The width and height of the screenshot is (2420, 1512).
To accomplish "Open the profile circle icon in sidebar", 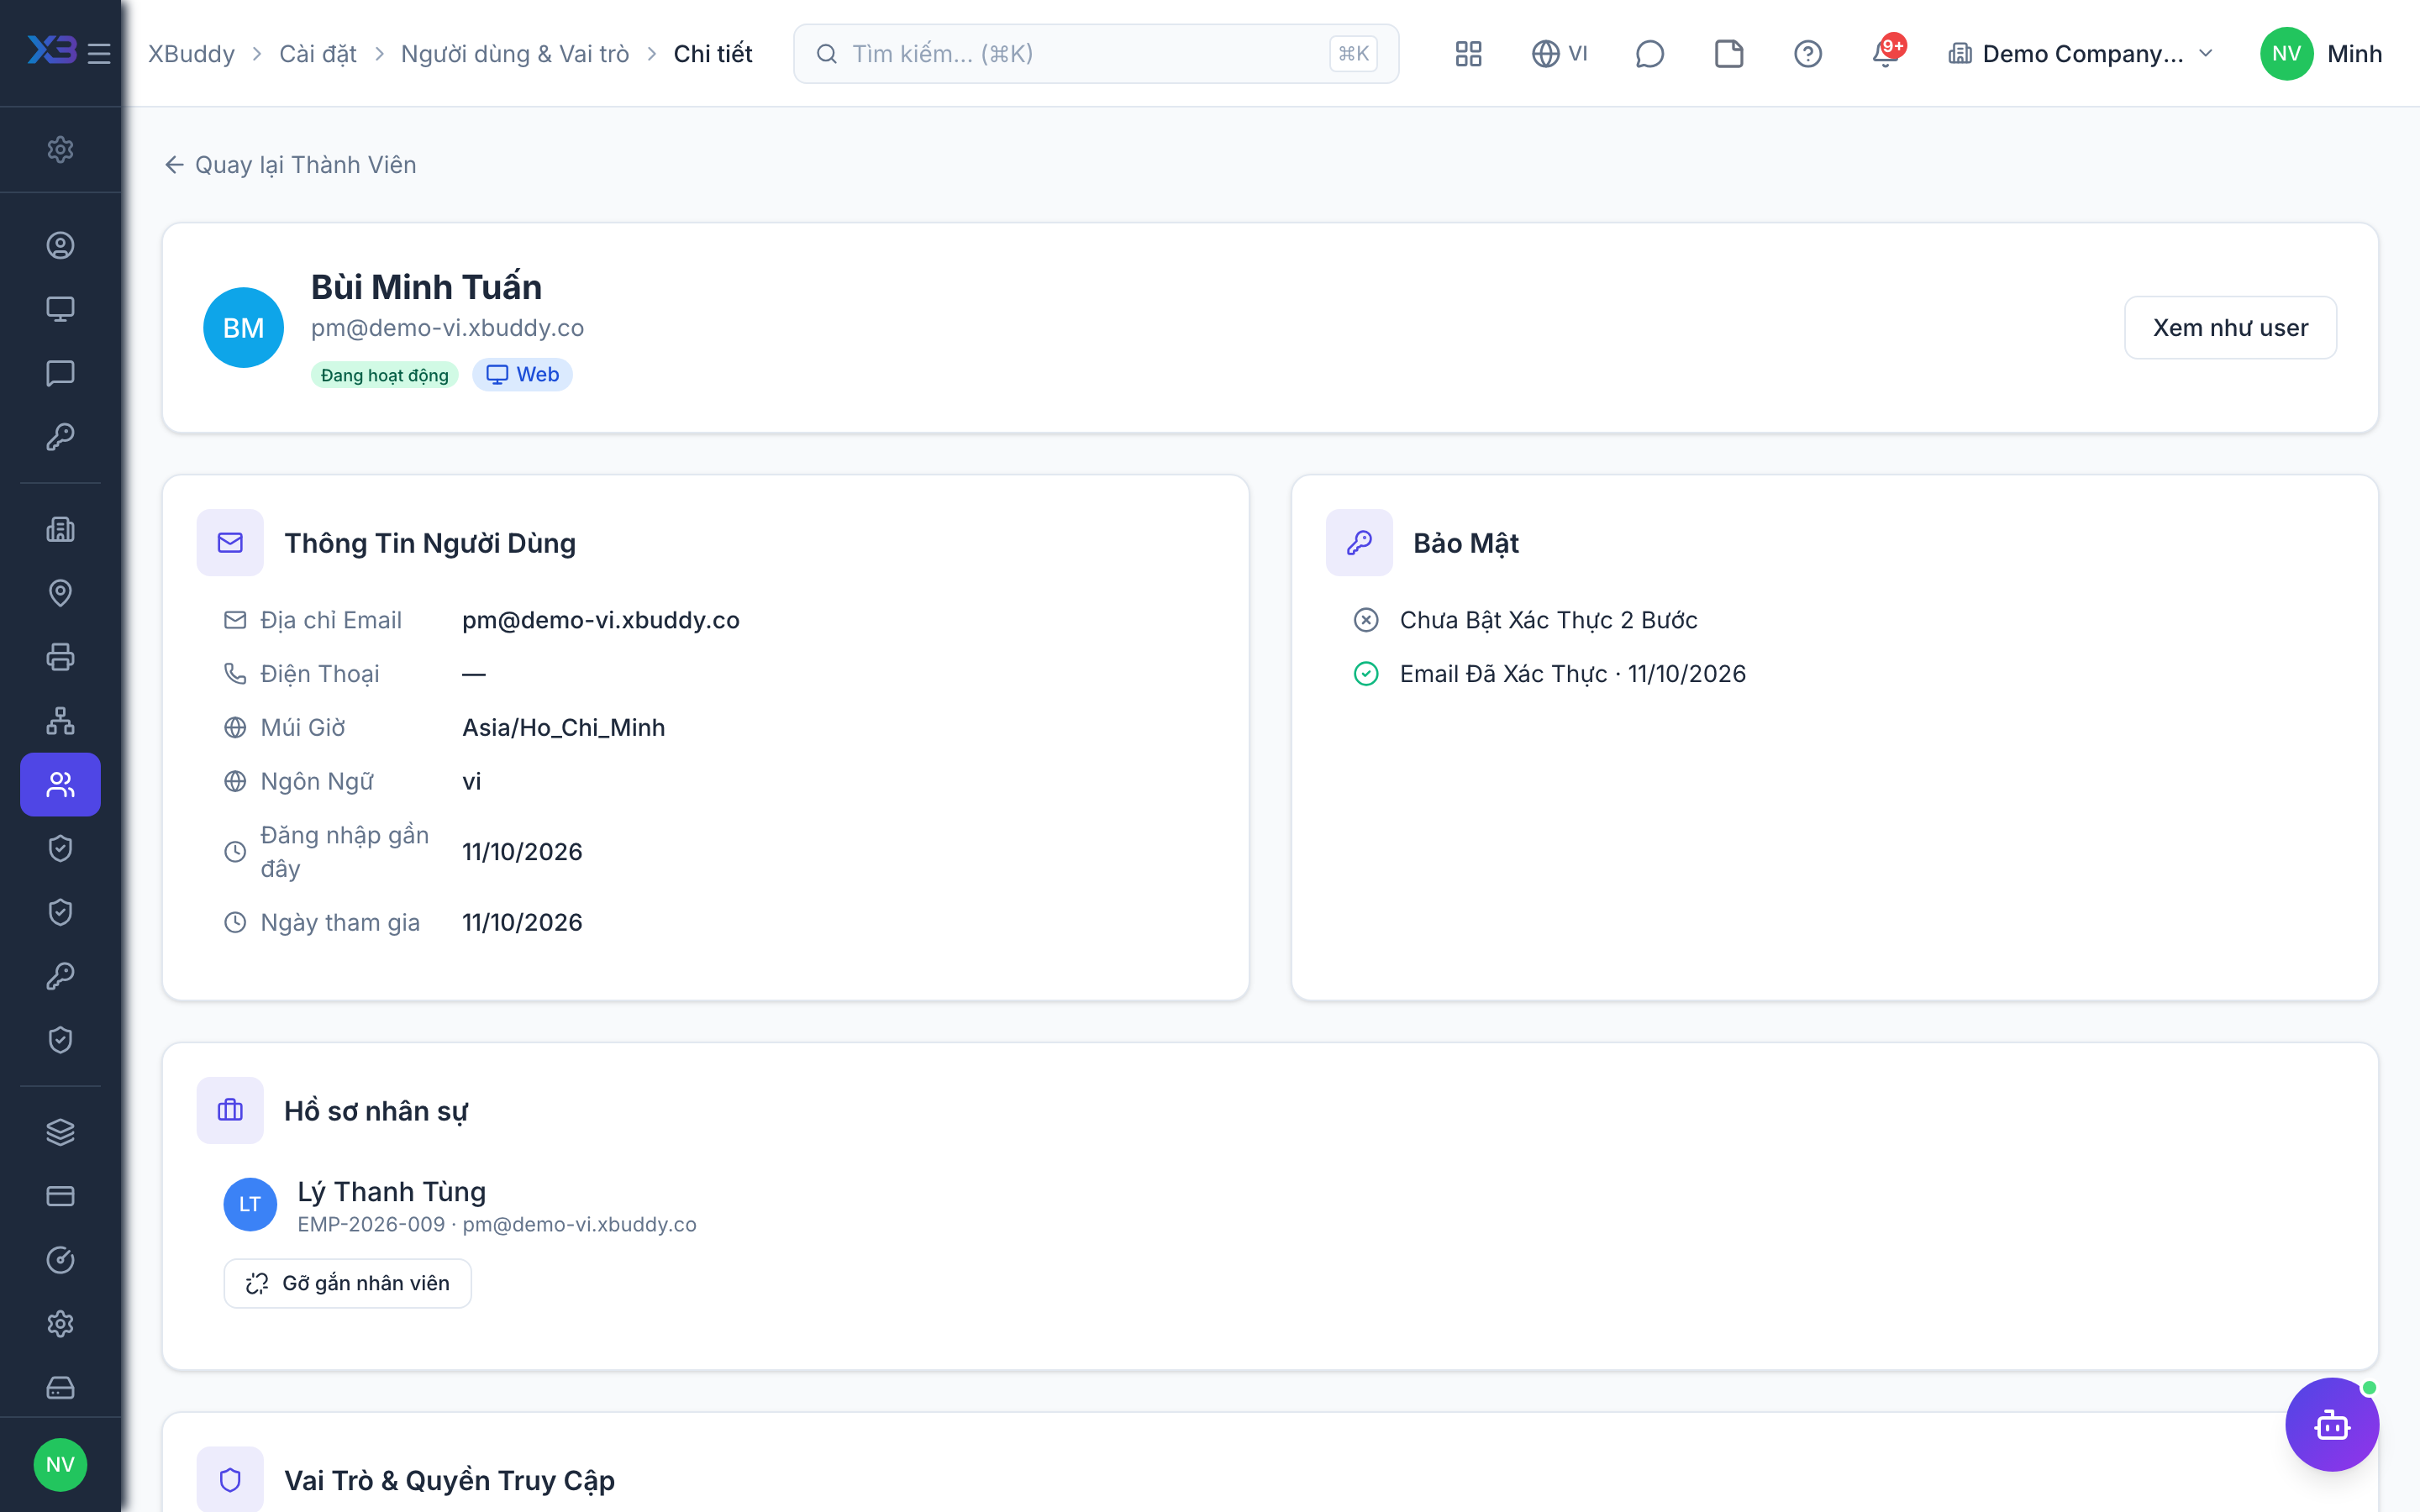I will pos(60,245).
